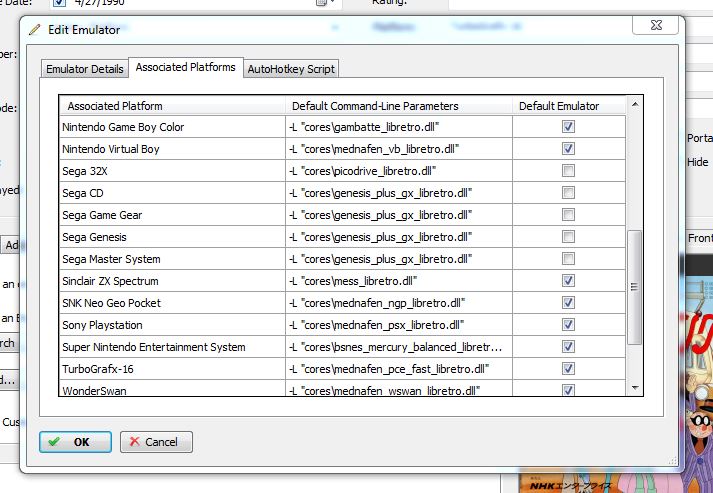Viewport: 713px width, 493px height.
Task: Uncheck default emulator for Super Nintendo Entertainment System
Action: pyautogui.click(x=568, y=347)
